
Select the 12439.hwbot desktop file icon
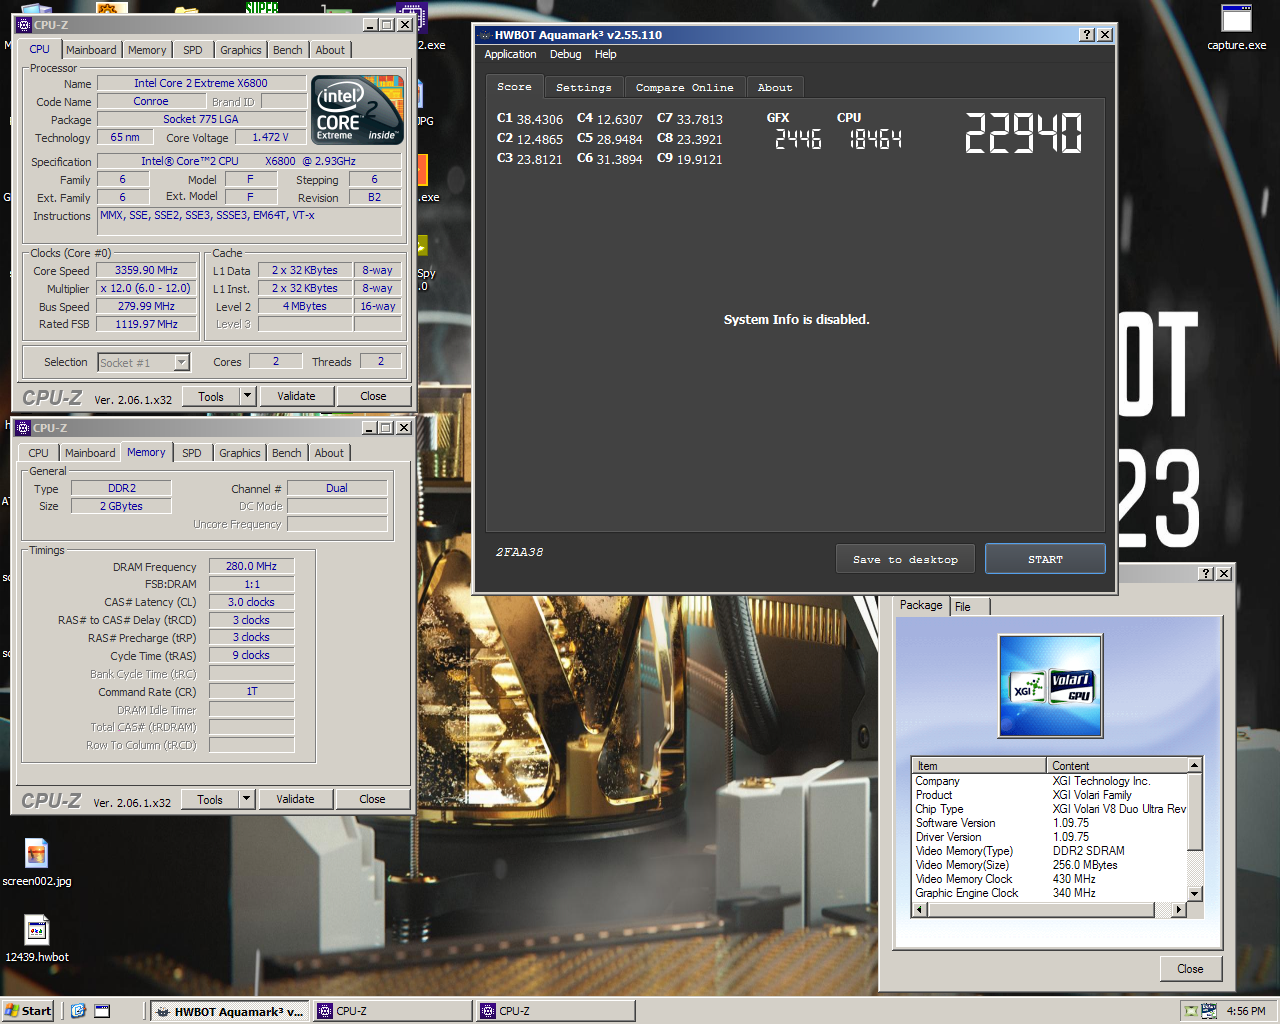click(37, 938)
